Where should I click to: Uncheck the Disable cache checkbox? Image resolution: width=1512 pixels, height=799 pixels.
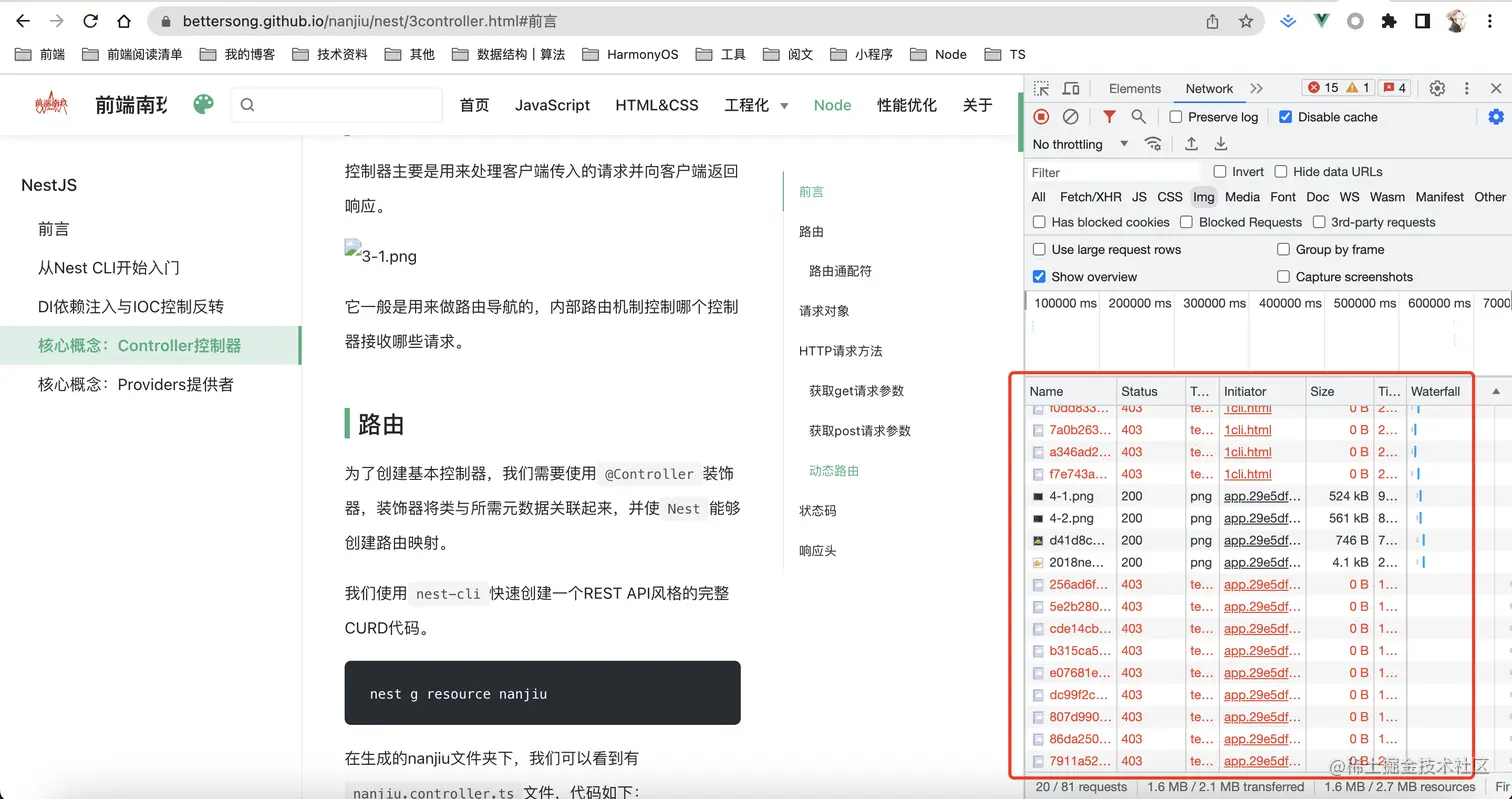pos(1286,117)
